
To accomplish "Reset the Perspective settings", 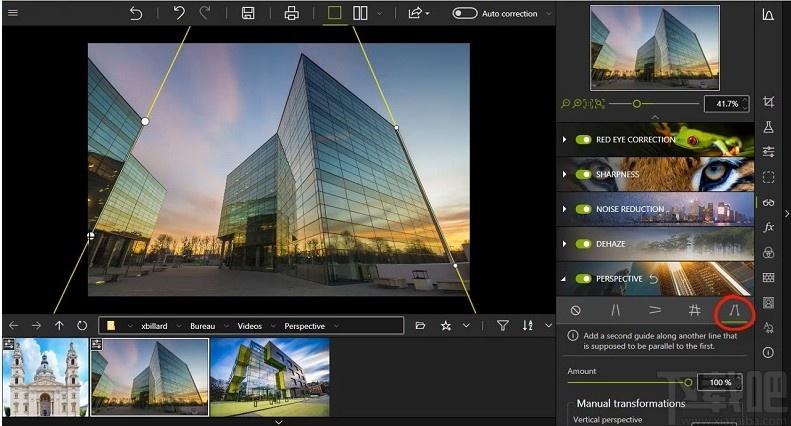I will (x=653, y=279).
